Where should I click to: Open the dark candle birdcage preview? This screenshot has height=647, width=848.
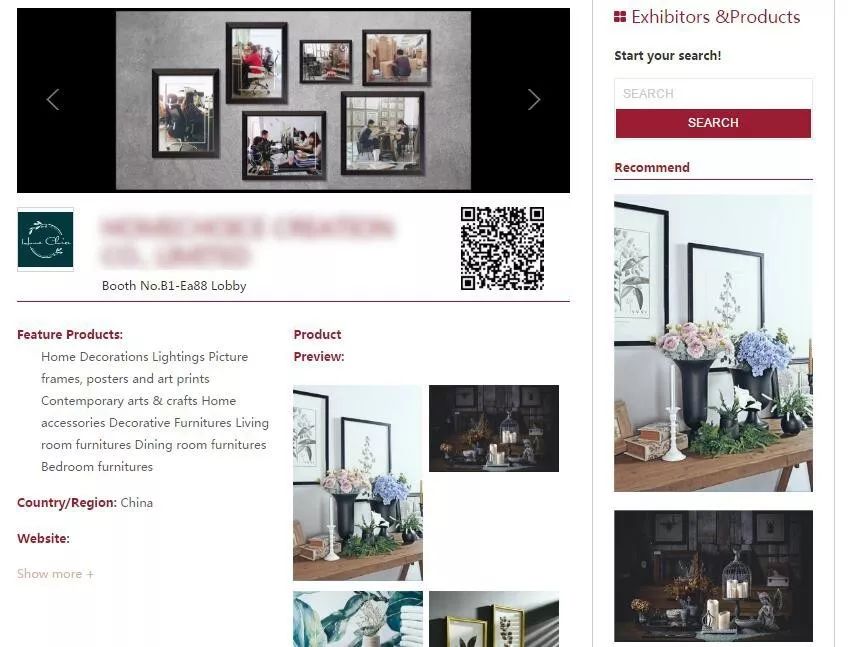(x=494, y=428)
